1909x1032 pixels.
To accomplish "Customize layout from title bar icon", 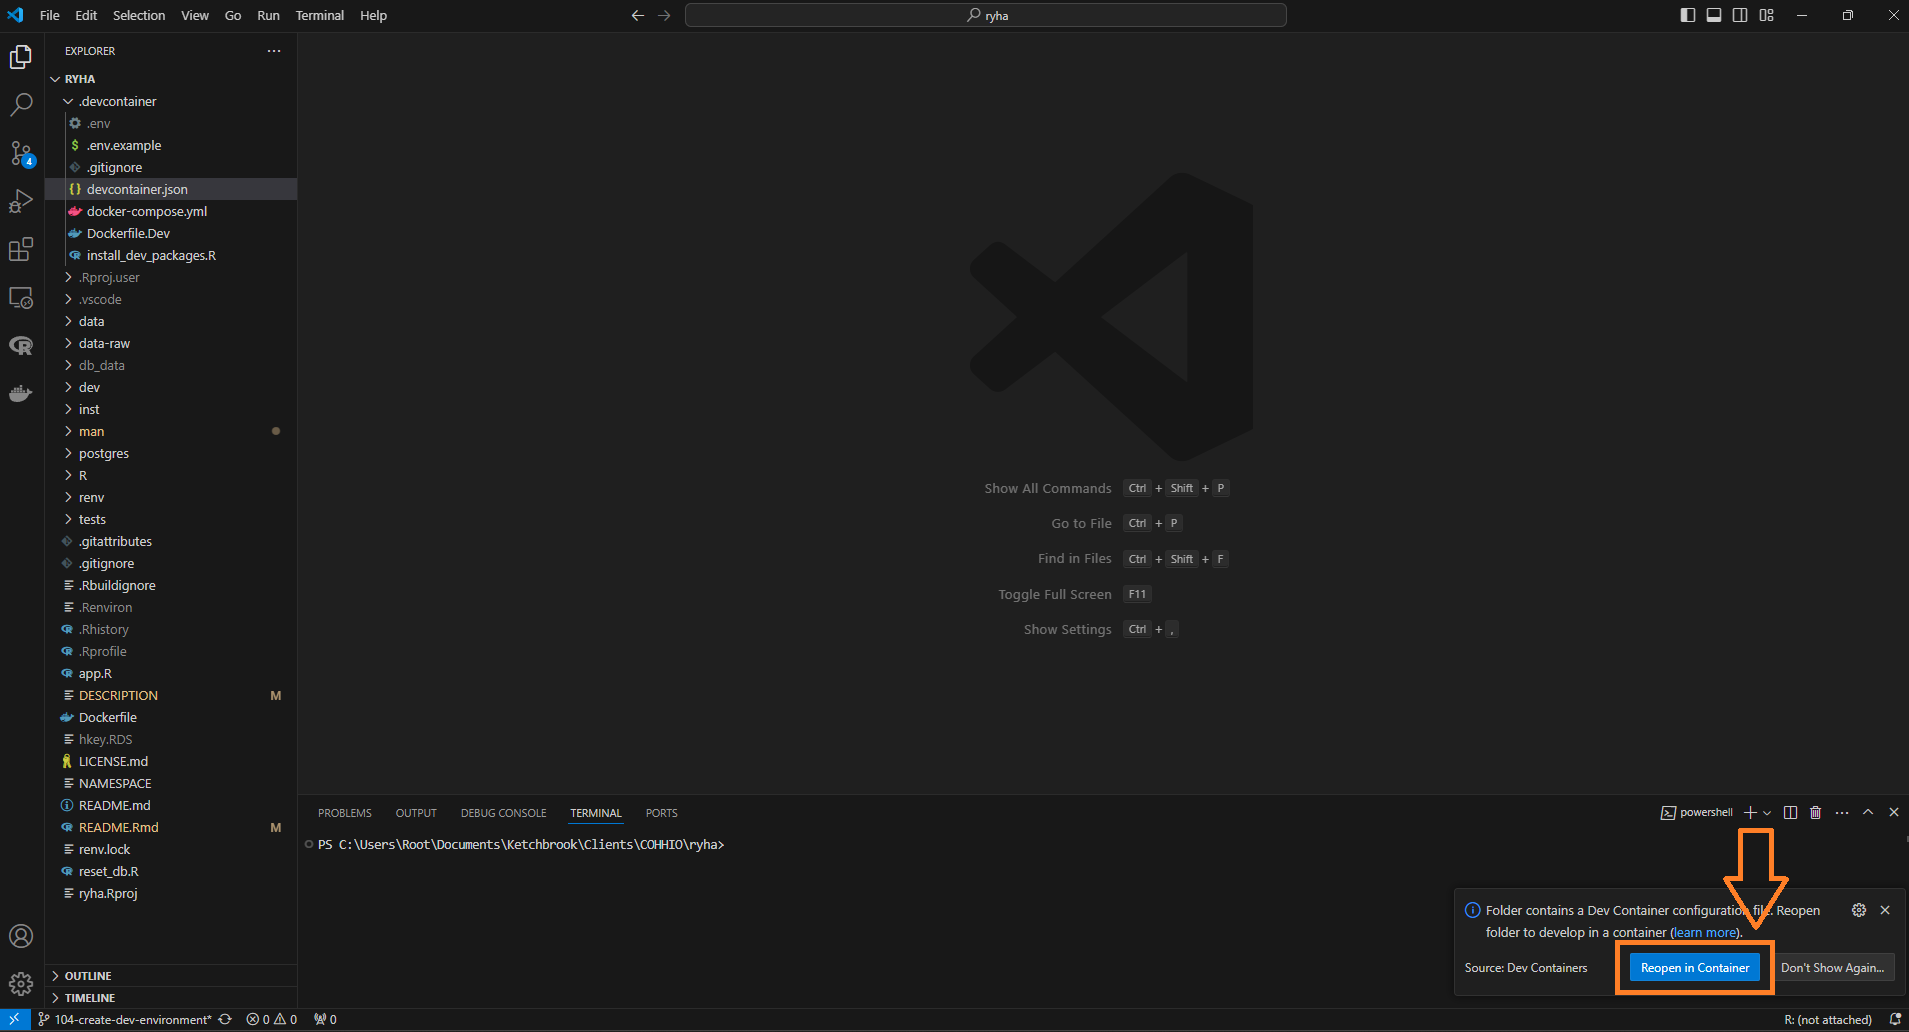I will point(1767,15).
